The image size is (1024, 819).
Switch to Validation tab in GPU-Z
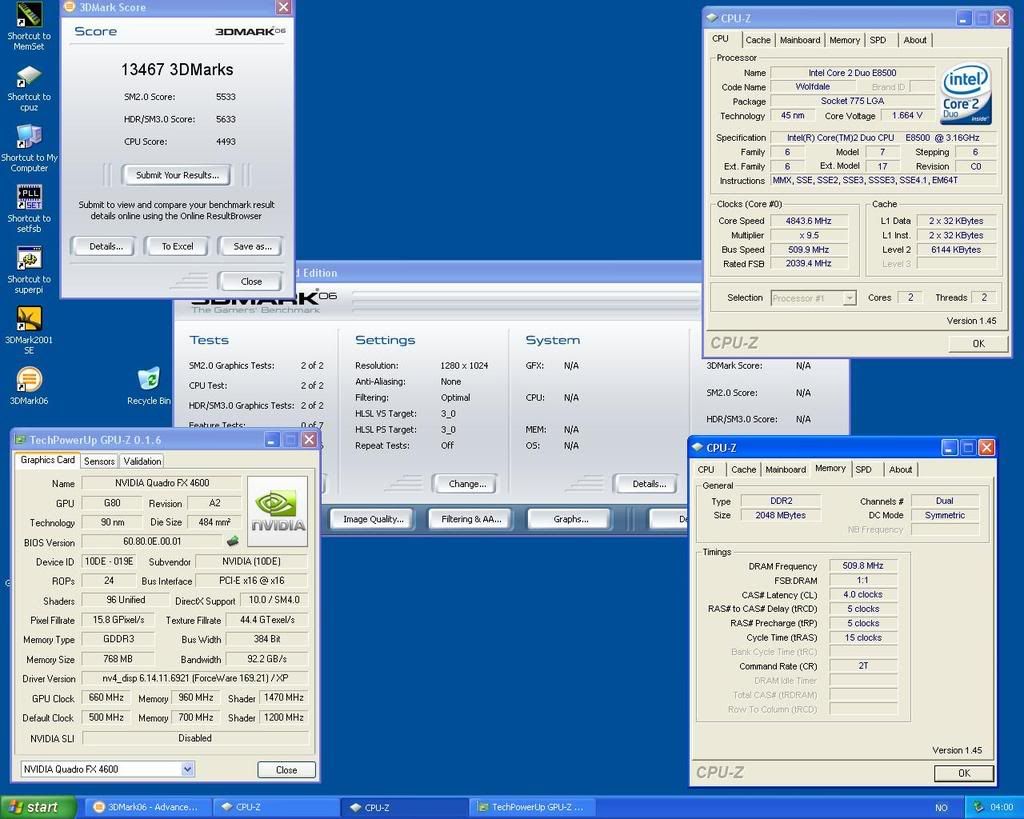[x=142, y=461]
